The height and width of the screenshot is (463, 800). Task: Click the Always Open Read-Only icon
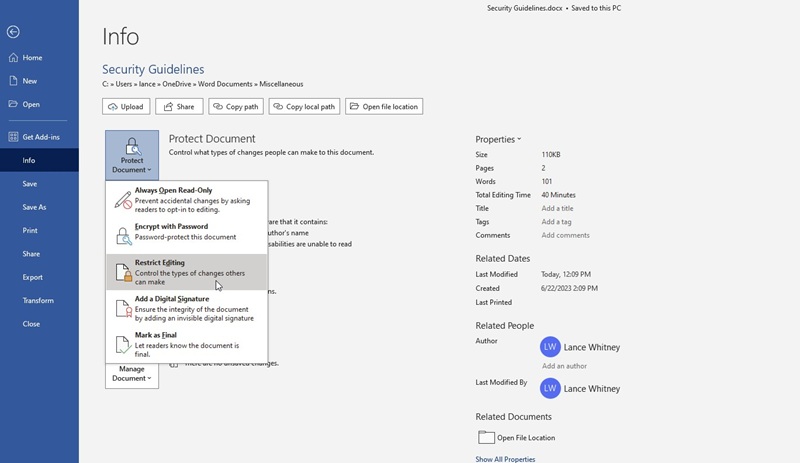122,199
